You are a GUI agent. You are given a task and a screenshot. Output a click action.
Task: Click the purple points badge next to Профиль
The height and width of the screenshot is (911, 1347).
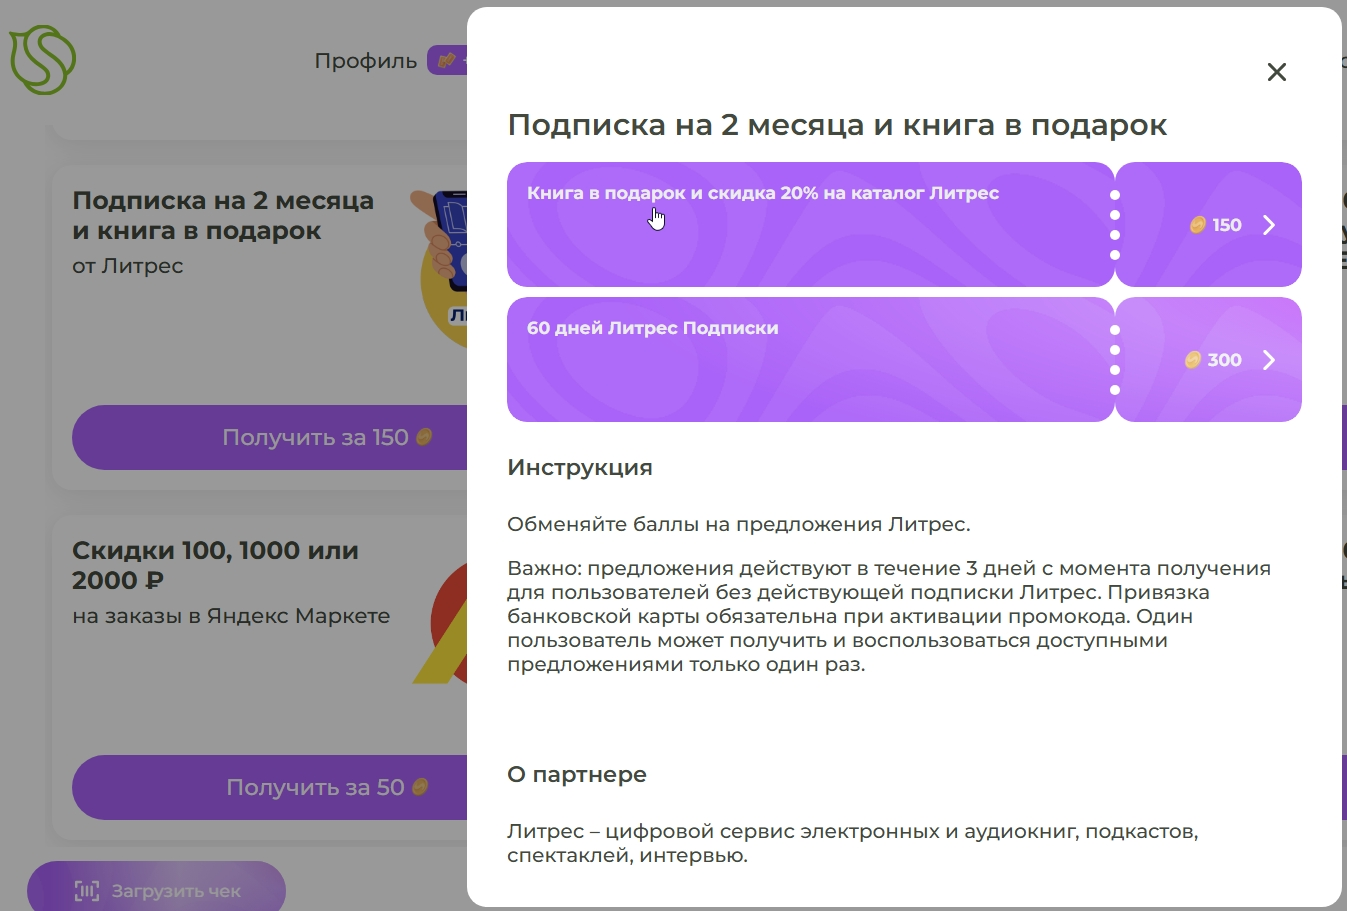pos(447,60)
